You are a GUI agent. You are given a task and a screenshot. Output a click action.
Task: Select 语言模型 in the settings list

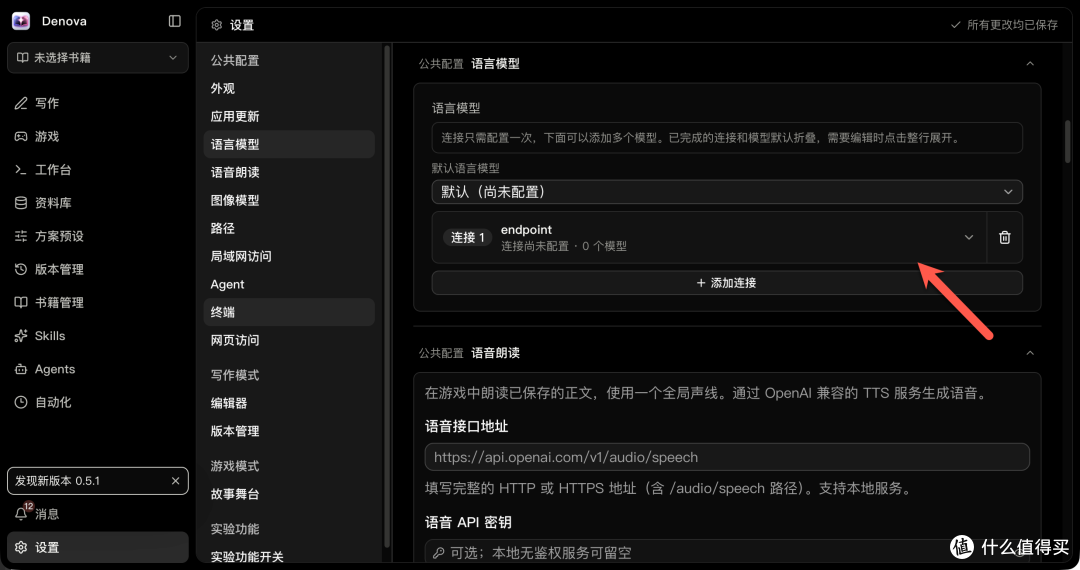(289, 145)
